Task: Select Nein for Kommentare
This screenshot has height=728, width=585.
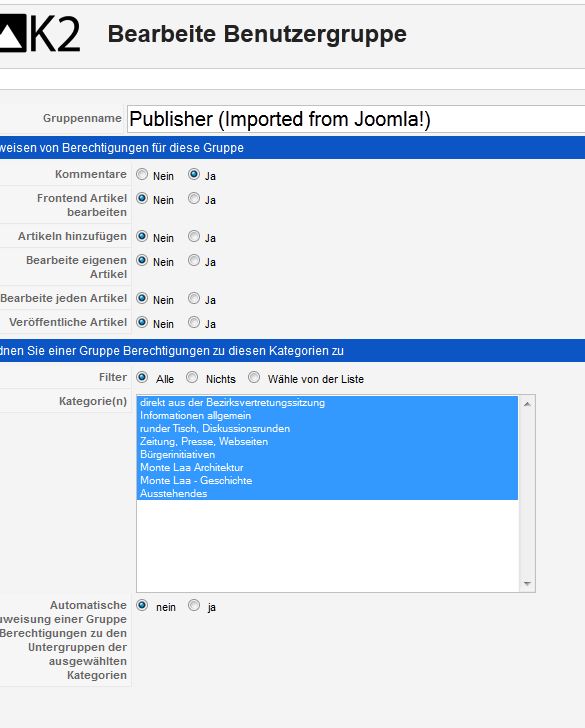Action: [142, 175]
